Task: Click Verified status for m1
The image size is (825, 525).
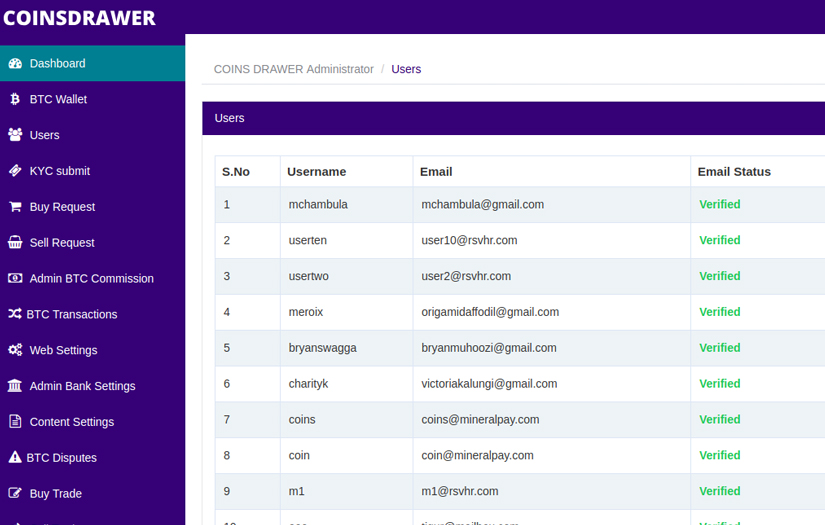Action: pyautogui.click(x=719, y=491)
